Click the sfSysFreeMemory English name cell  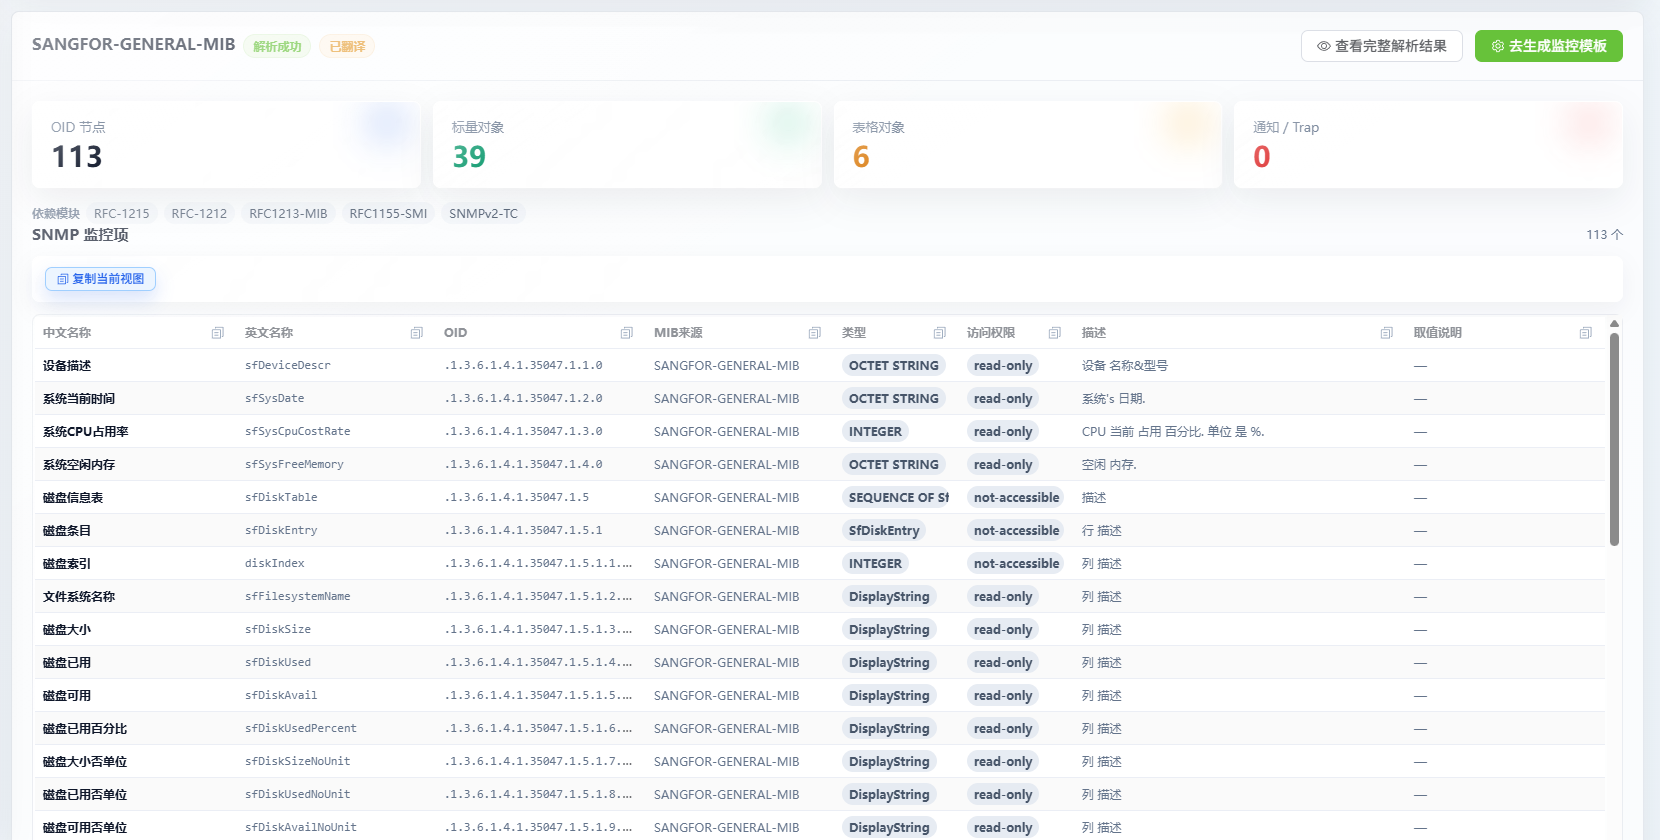(294, 465)
